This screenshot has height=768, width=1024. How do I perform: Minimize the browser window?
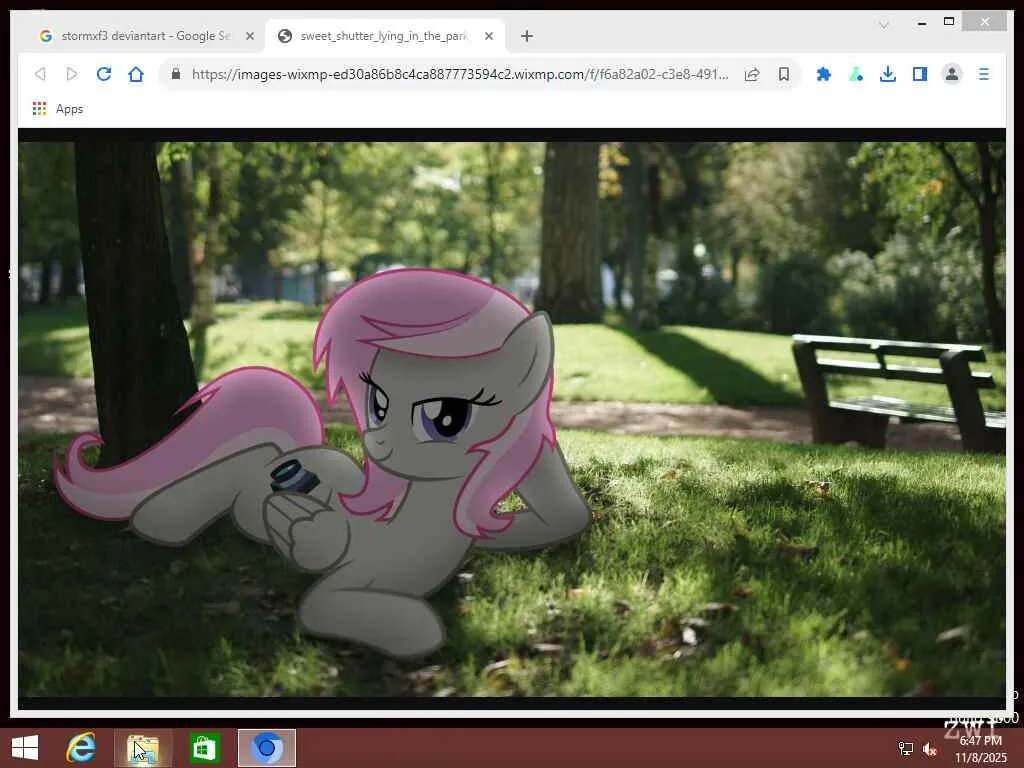[x=921, y=22]
